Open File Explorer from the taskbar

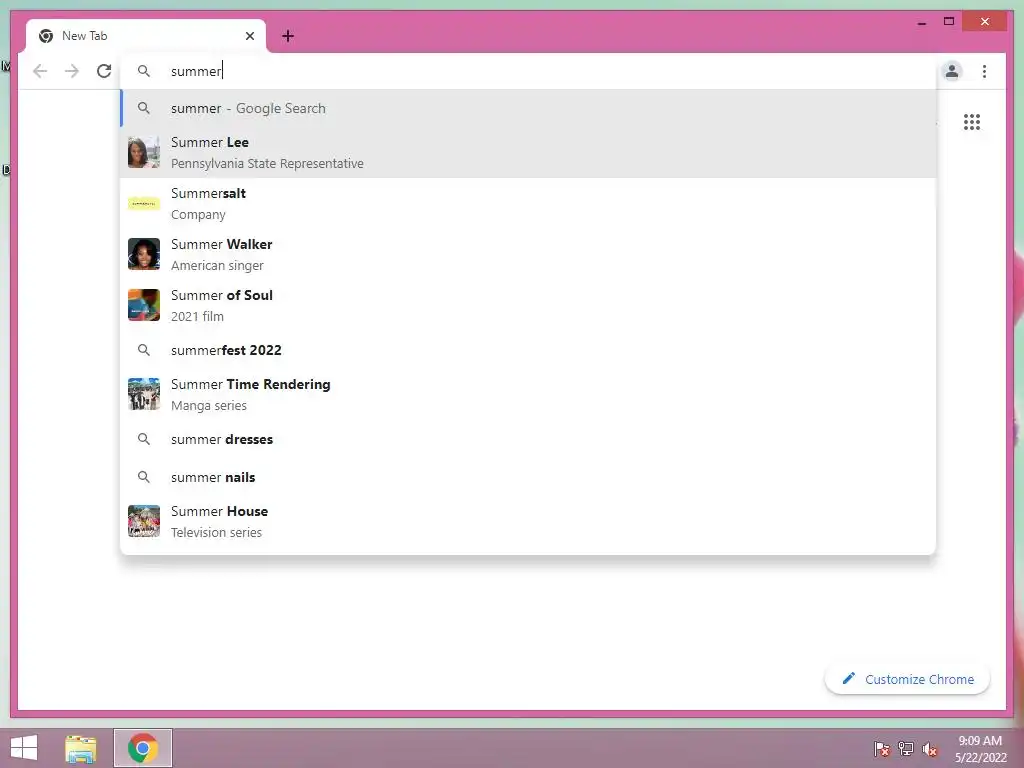[x=81, y=748]
